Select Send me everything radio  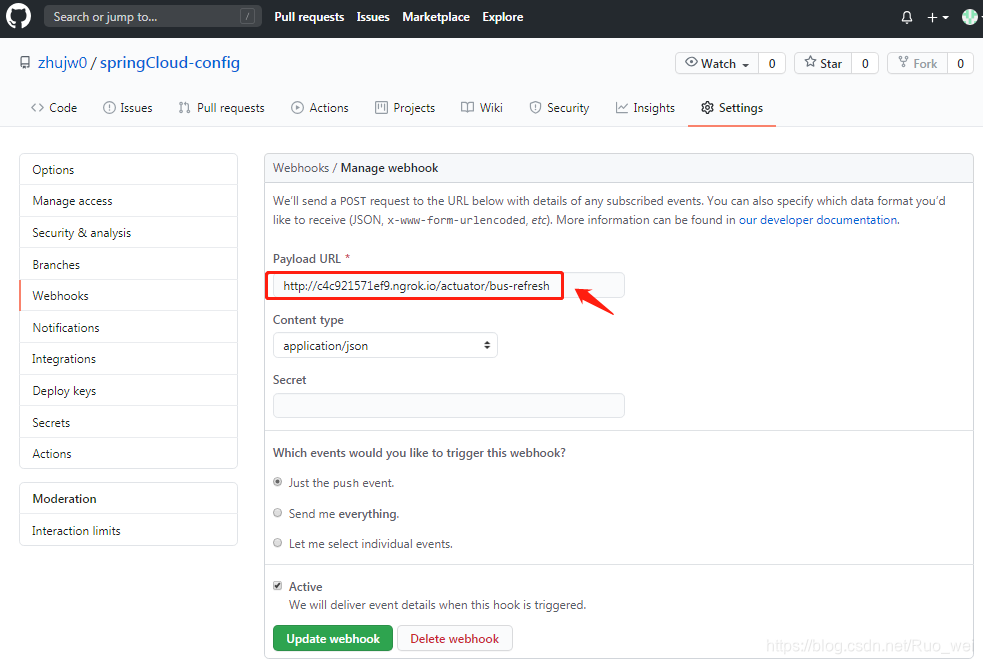[278, 513]
